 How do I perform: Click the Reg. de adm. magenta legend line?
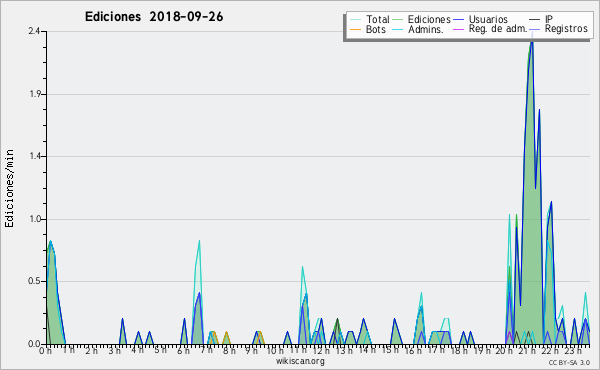point(458,29)
